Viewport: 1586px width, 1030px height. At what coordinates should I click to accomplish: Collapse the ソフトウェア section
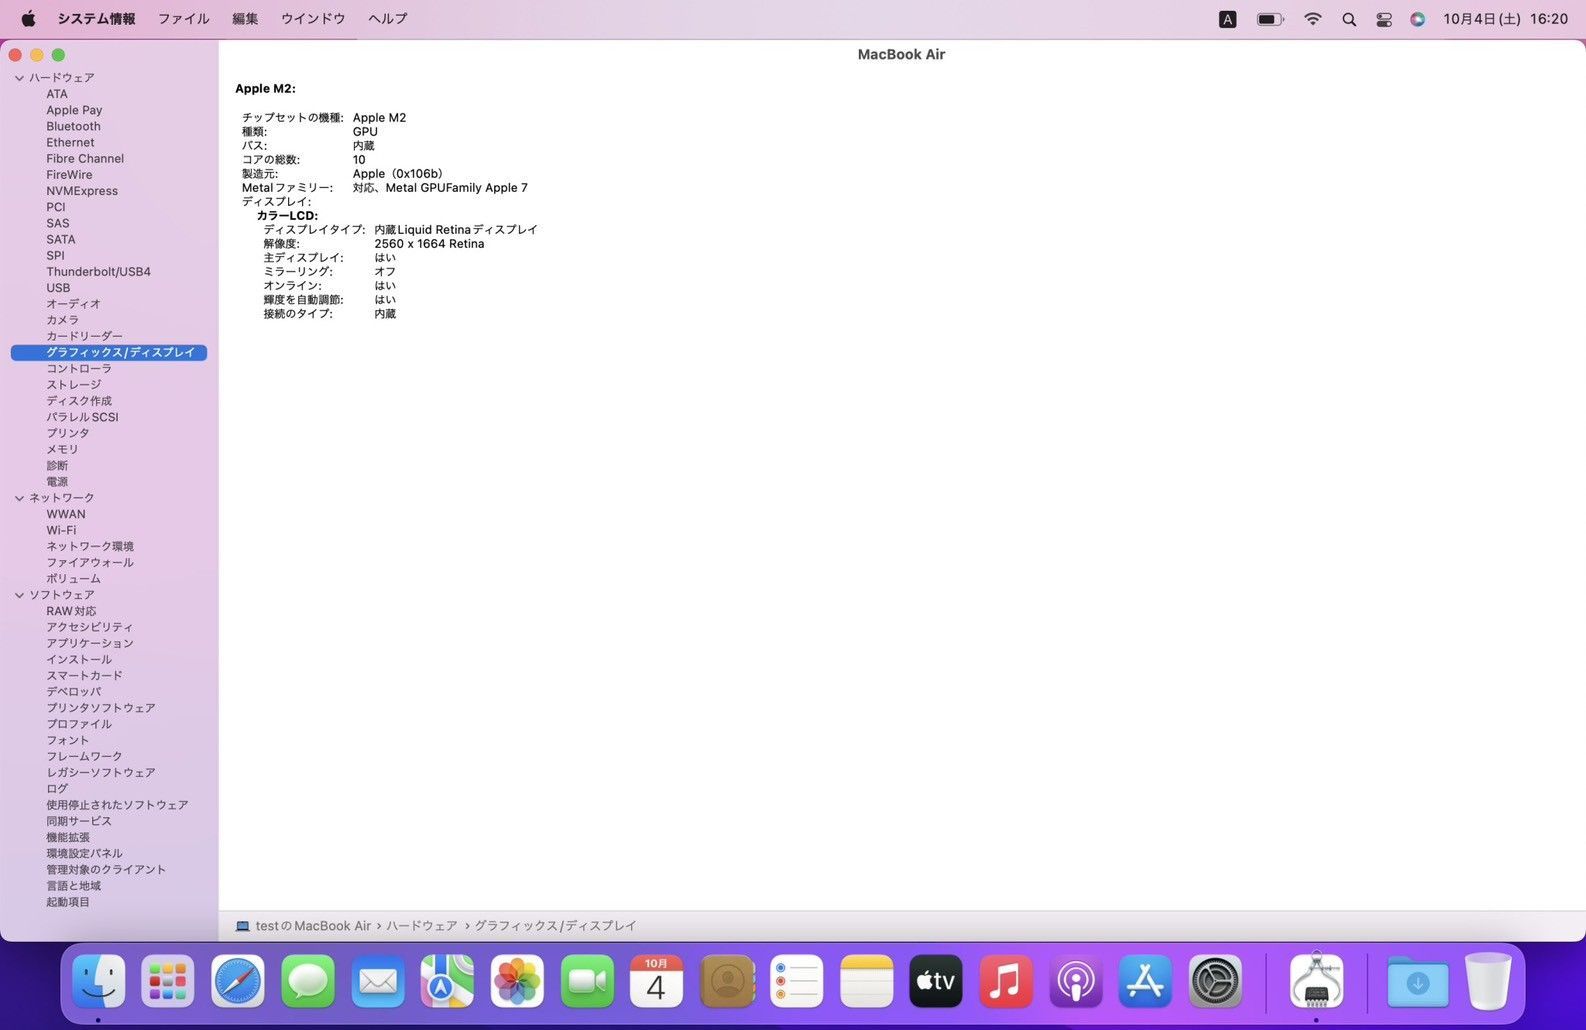(x=19, y=595)
